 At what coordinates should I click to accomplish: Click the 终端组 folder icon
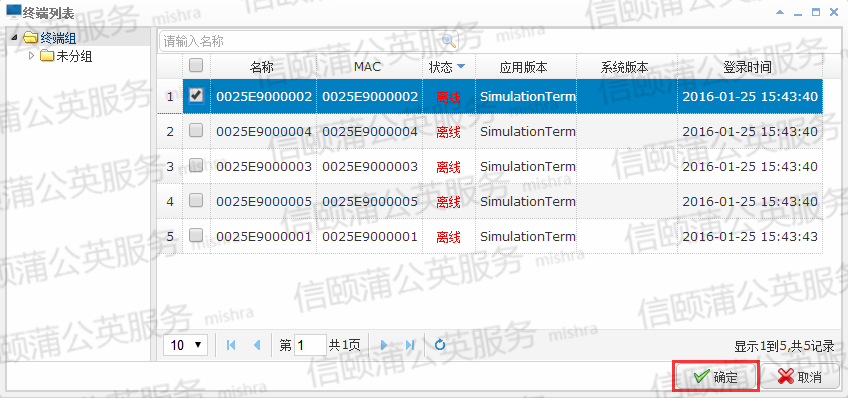coord(31,38)
